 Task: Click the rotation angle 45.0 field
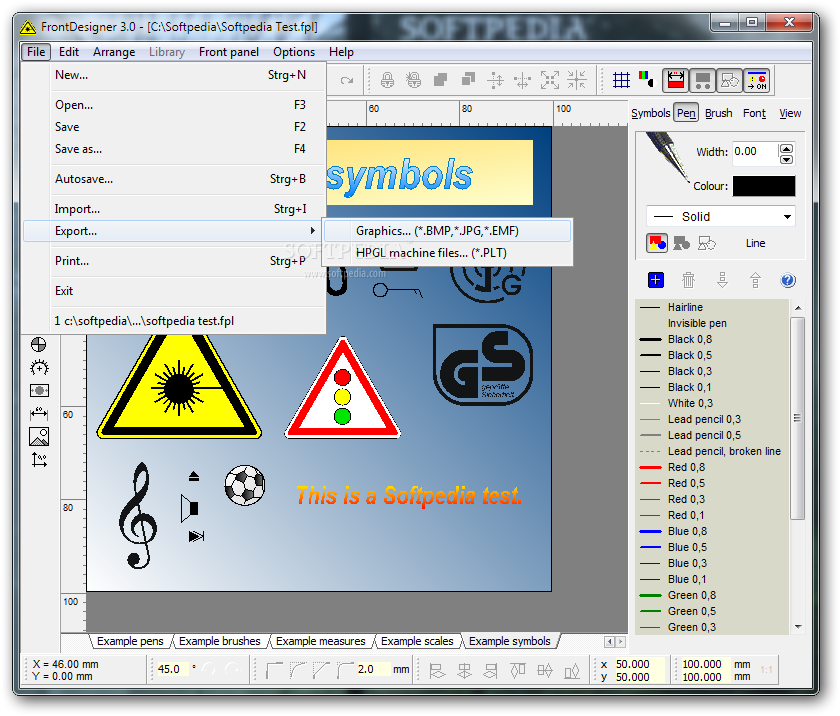click(x=172, y=669)
